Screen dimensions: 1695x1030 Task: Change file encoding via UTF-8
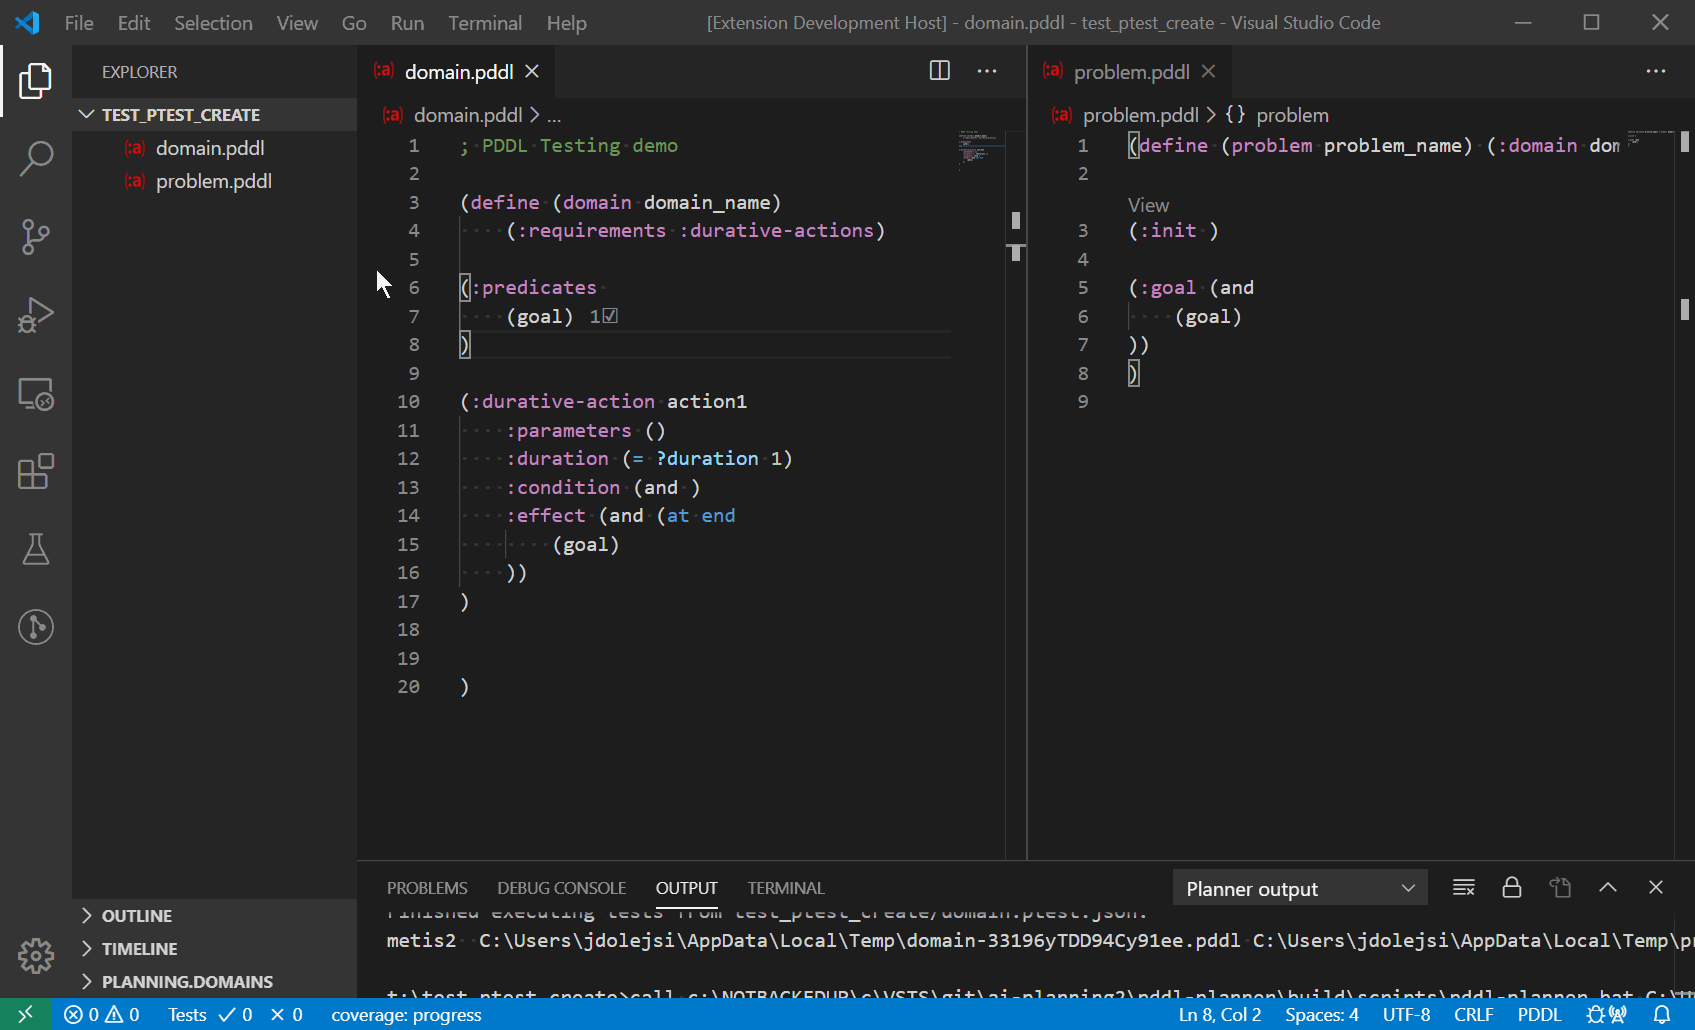tap(1406, 1014)
